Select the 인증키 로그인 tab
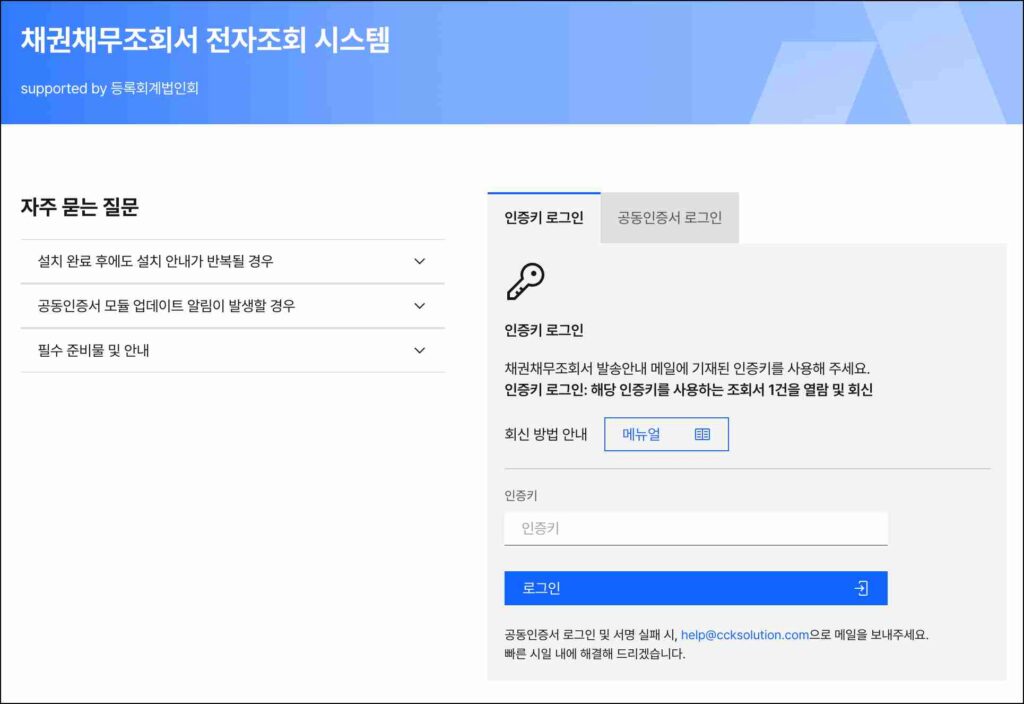This screenshot has width=1024, height=704. coord(544,218)
